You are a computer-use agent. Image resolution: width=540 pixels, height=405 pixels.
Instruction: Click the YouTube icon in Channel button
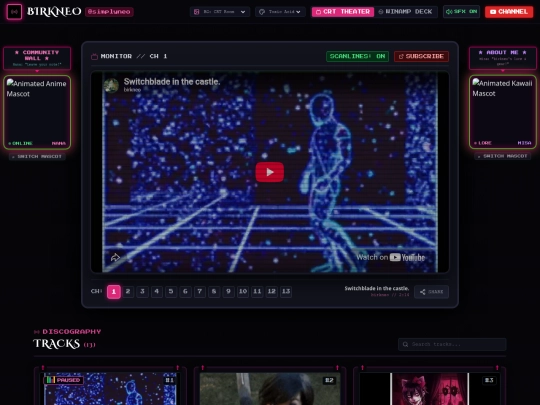point(493,12)
